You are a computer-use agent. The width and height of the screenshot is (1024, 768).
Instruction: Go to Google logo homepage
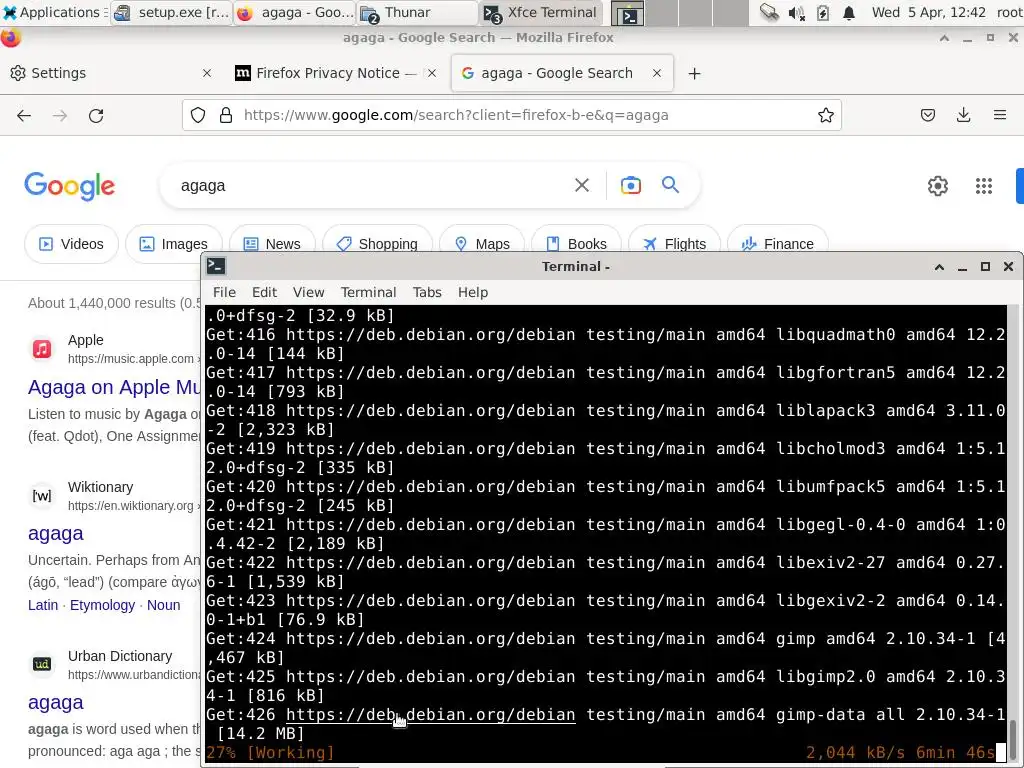69,186
